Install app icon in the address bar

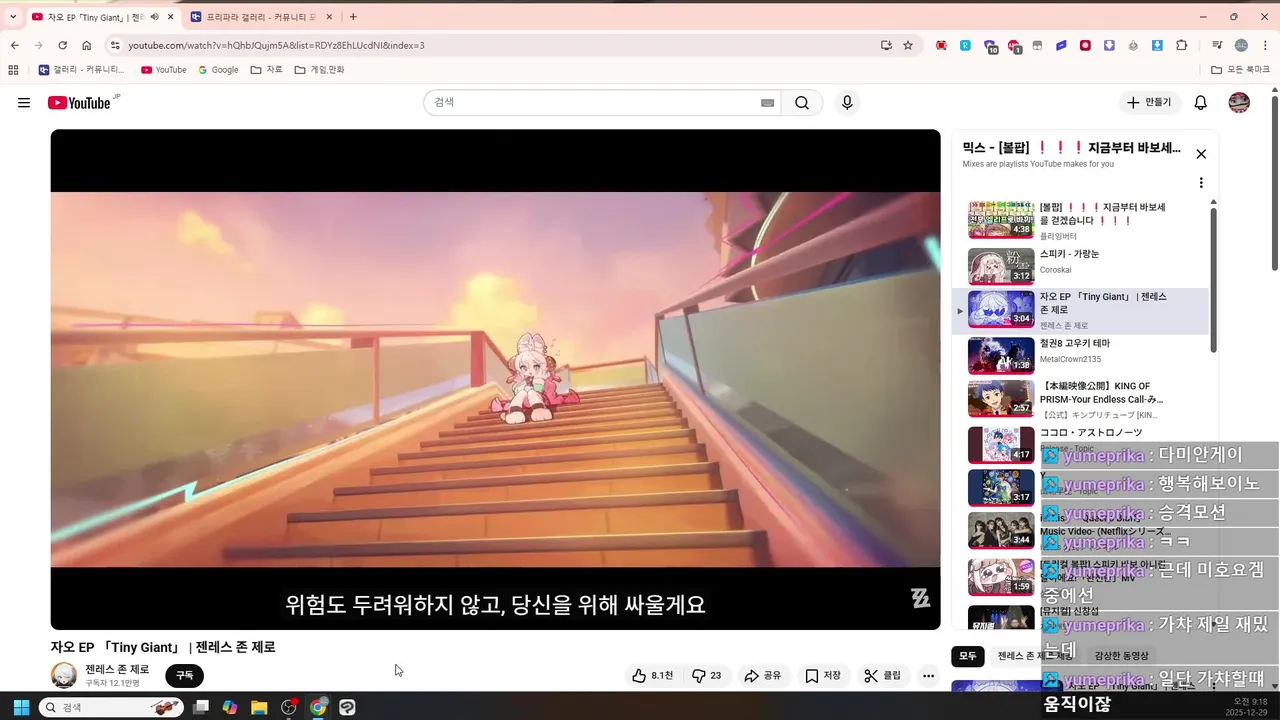click(x=886, y=45)
